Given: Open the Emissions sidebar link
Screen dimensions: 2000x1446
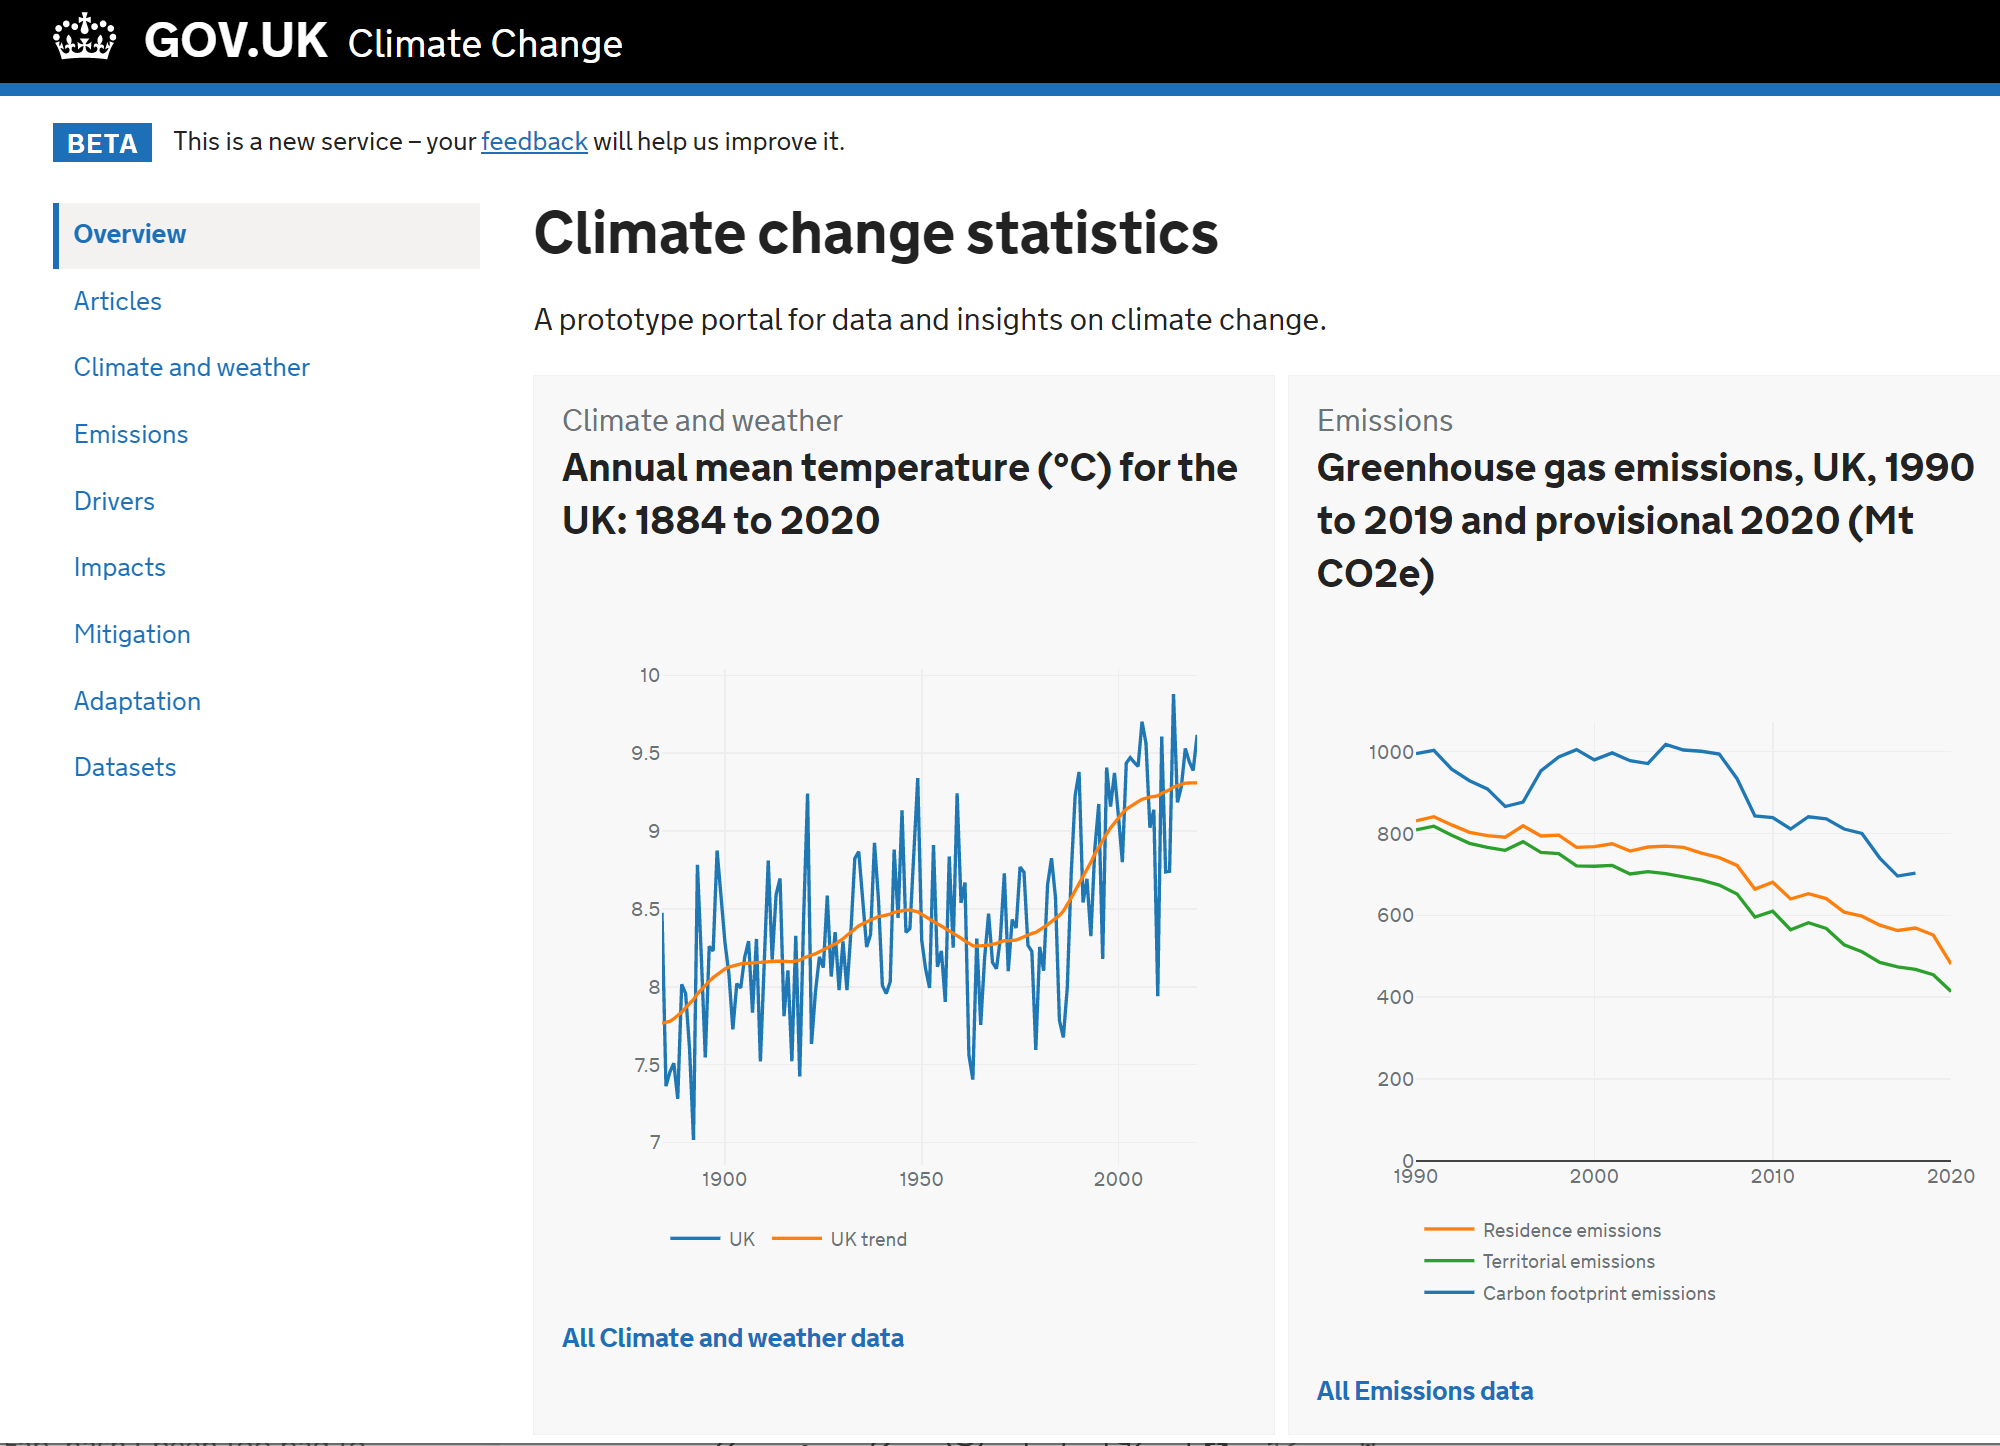Looking at the screenshot, I should coord(131,434).
